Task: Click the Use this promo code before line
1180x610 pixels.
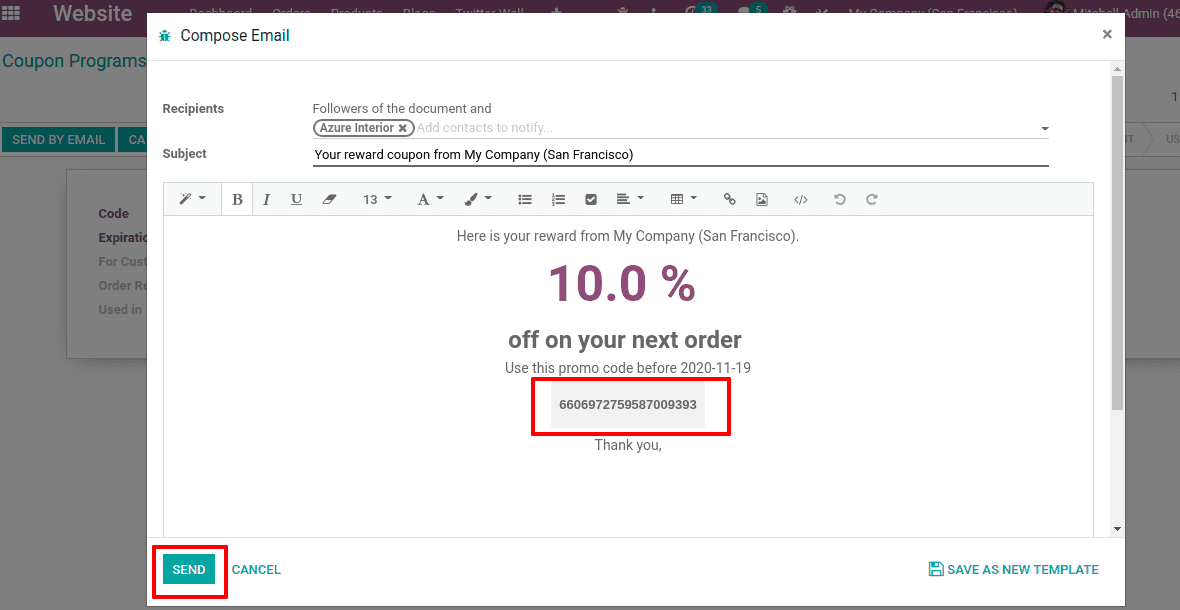Action: click(628, 369)
